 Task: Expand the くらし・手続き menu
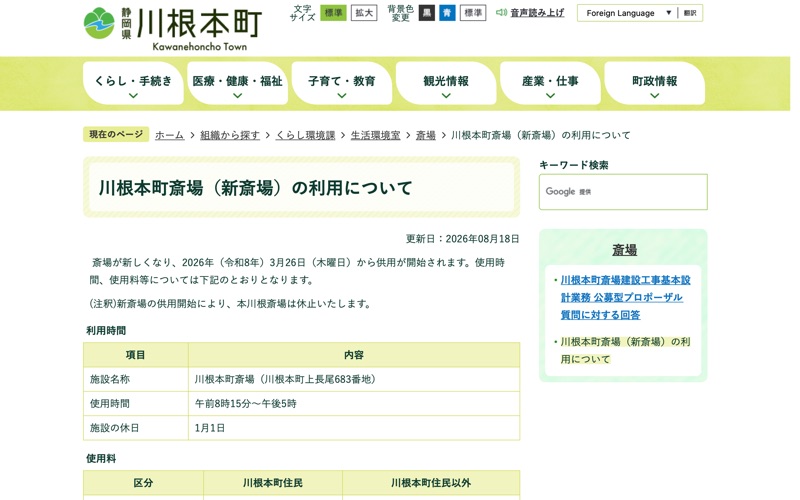pyautogui.click(x=133, y=84)
